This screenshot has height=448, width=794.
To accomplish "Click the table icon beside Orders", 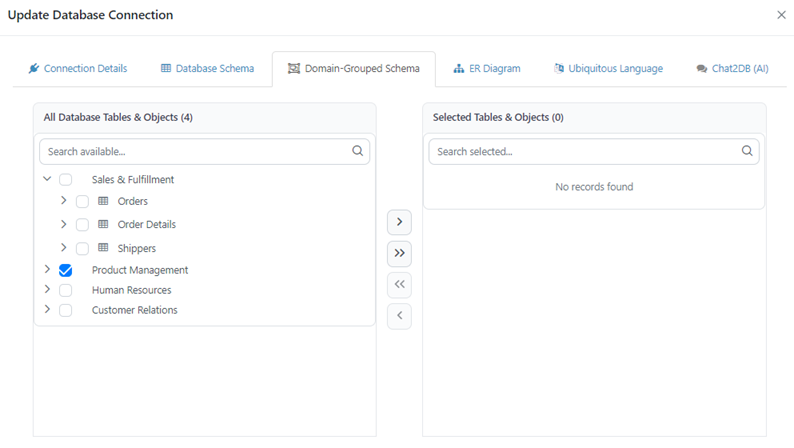I will pyautogui.click(x=103, y=201).
